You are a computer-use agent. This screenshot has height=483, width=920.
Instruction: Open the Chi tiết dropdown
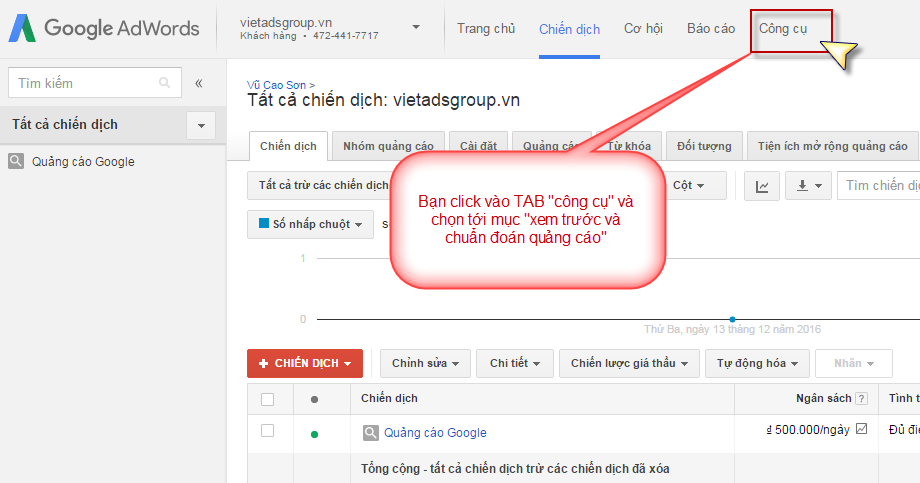(x=515, y=363)
